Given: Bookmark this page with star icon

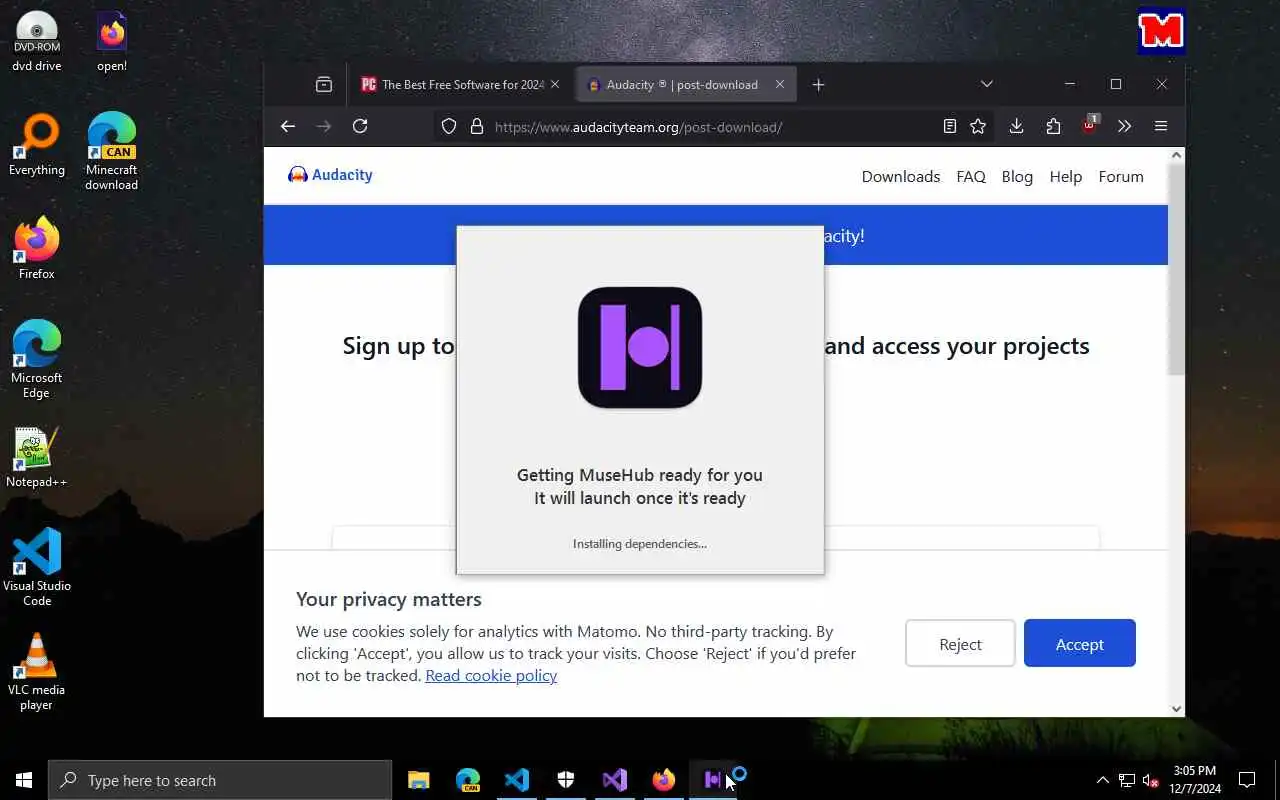Looking at the screenshot, I should (978, 126).
